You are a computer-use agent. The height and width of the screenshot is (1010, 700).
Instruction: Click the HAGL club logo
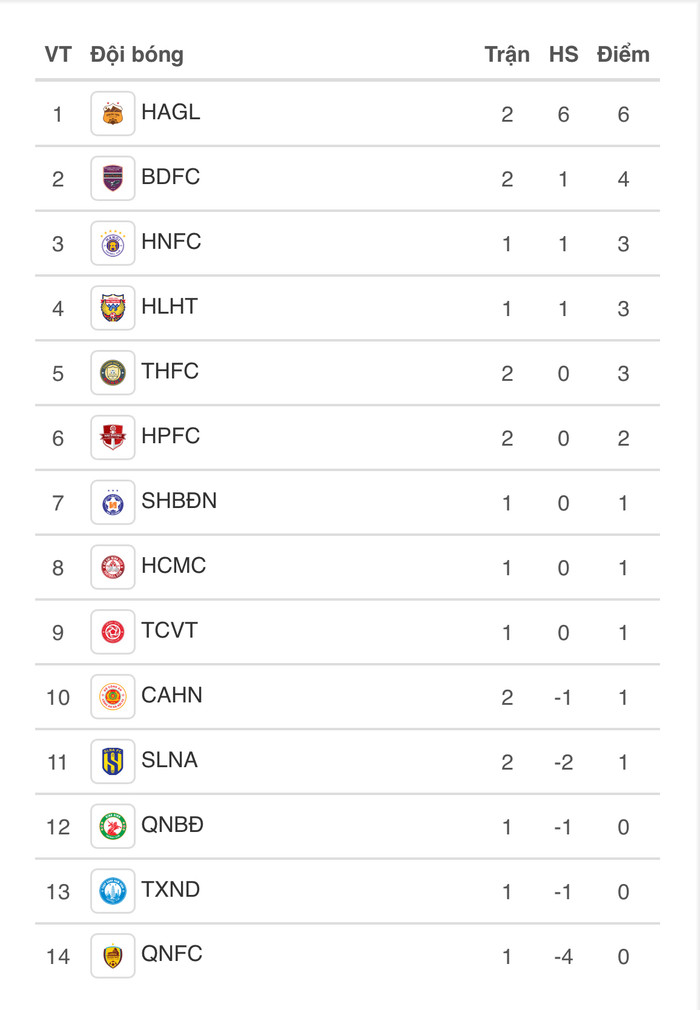(x=113, y=114)
